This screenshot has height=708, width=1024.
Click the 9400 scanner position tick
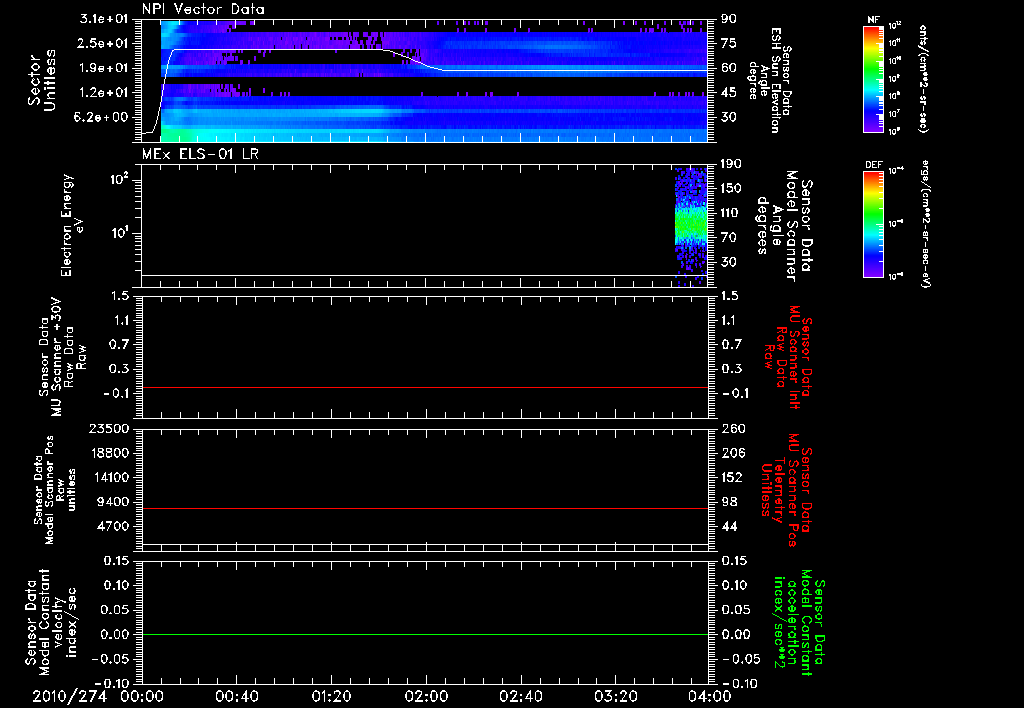(x=114, y=502)
